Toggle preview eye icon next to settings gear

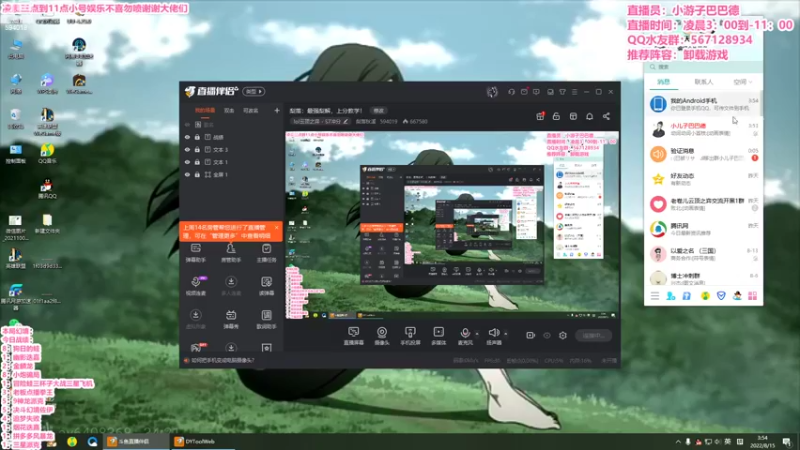[547, 335]
